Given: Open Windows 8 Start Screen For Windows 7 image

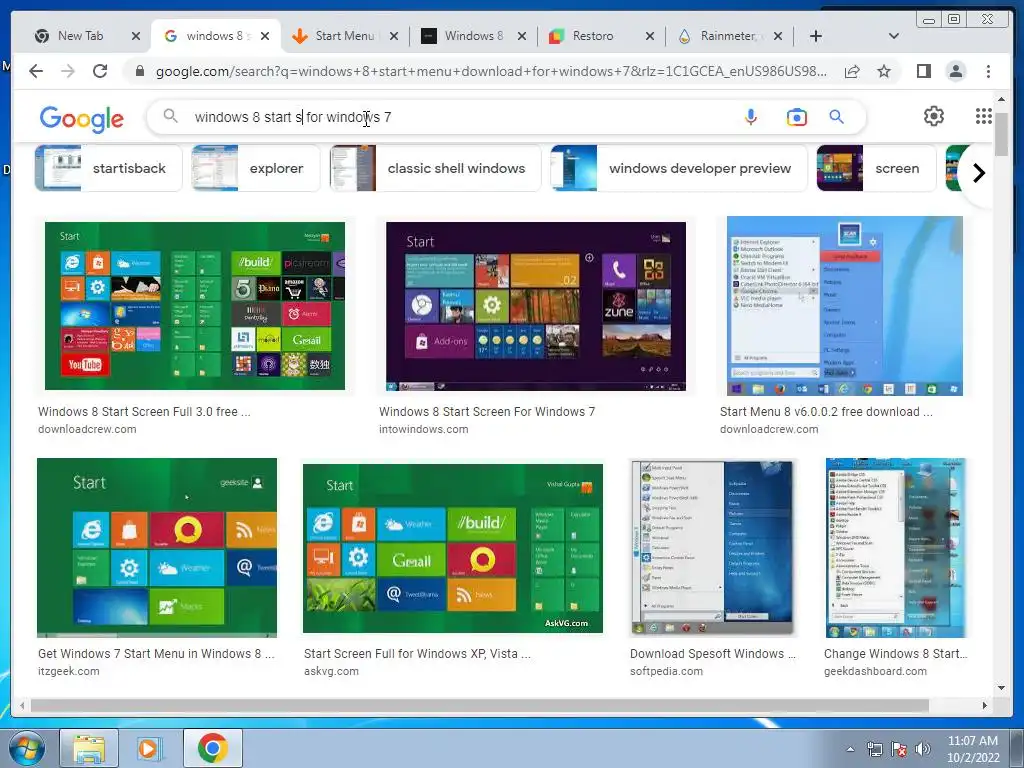Looking at the screenshot, I should pos(536,306).
